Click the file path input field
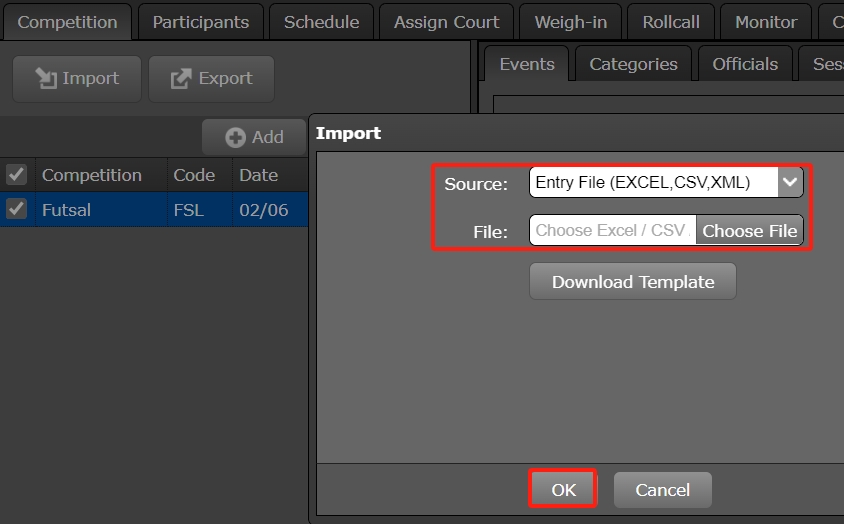Screen dimensions: 844x524 [611, 230]
